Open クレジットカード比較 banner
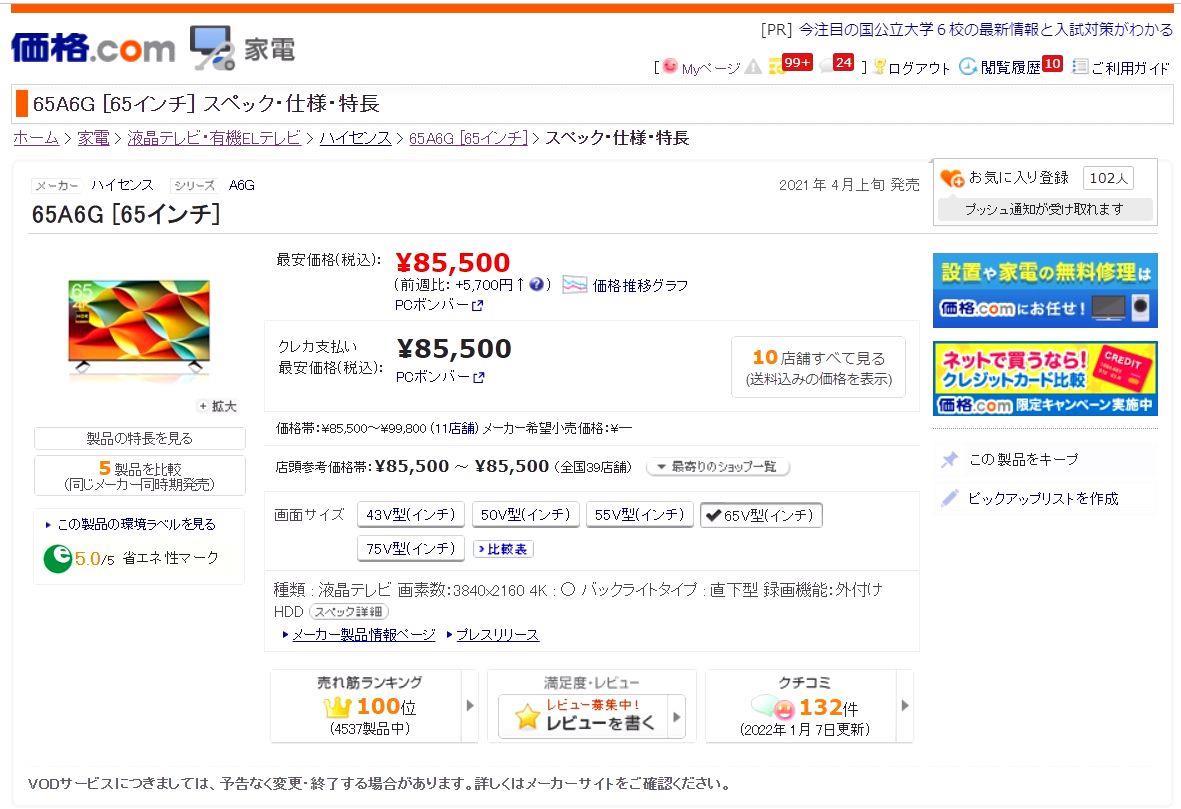 click(x=1045, y=378)
